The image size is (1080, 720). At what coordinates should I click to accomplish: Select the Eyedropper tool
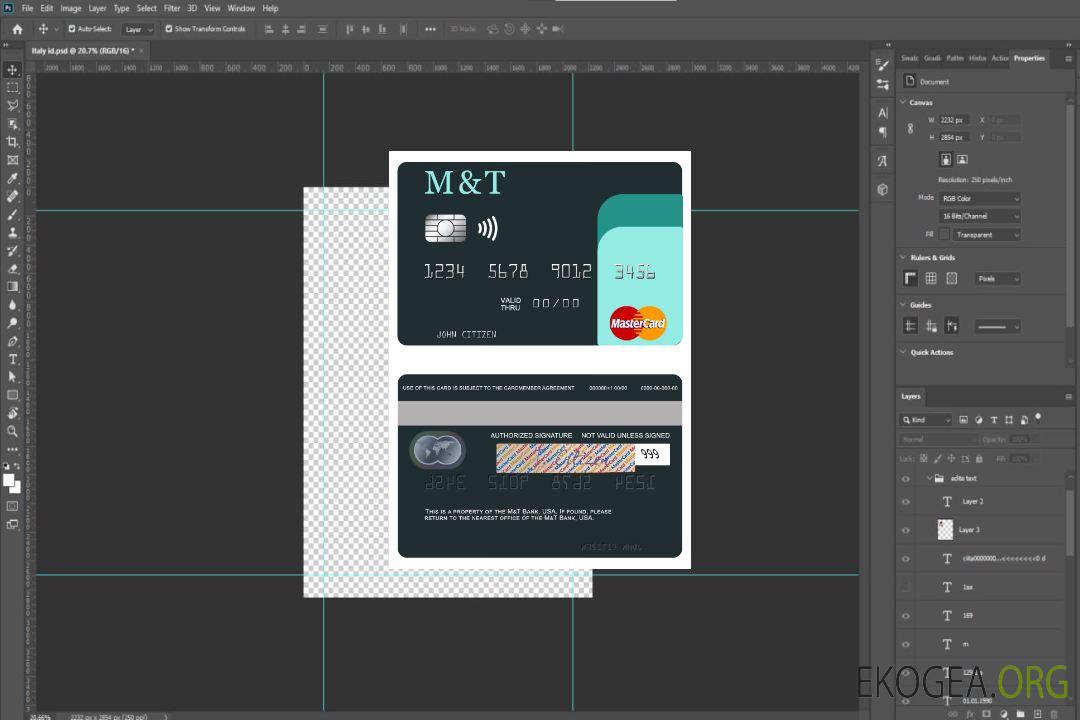point(12,178)
